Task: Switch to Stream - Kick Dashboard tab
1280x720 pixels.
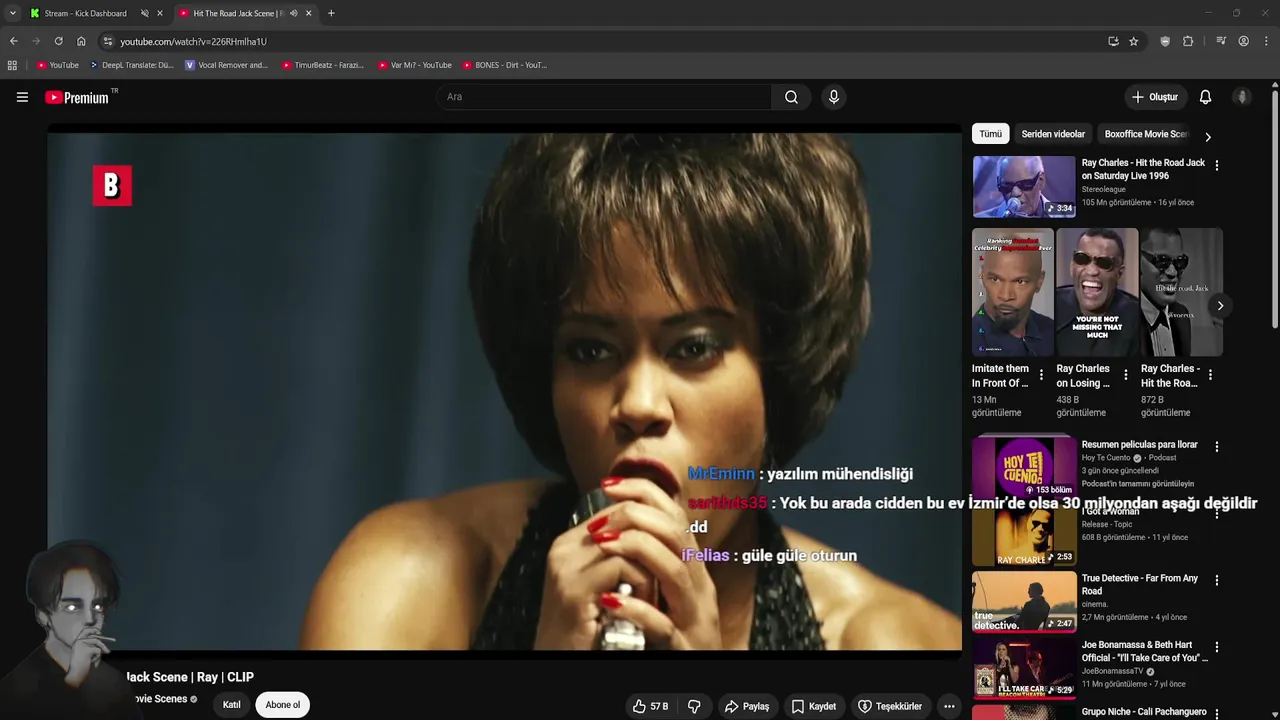Action: tap(85, 13)
